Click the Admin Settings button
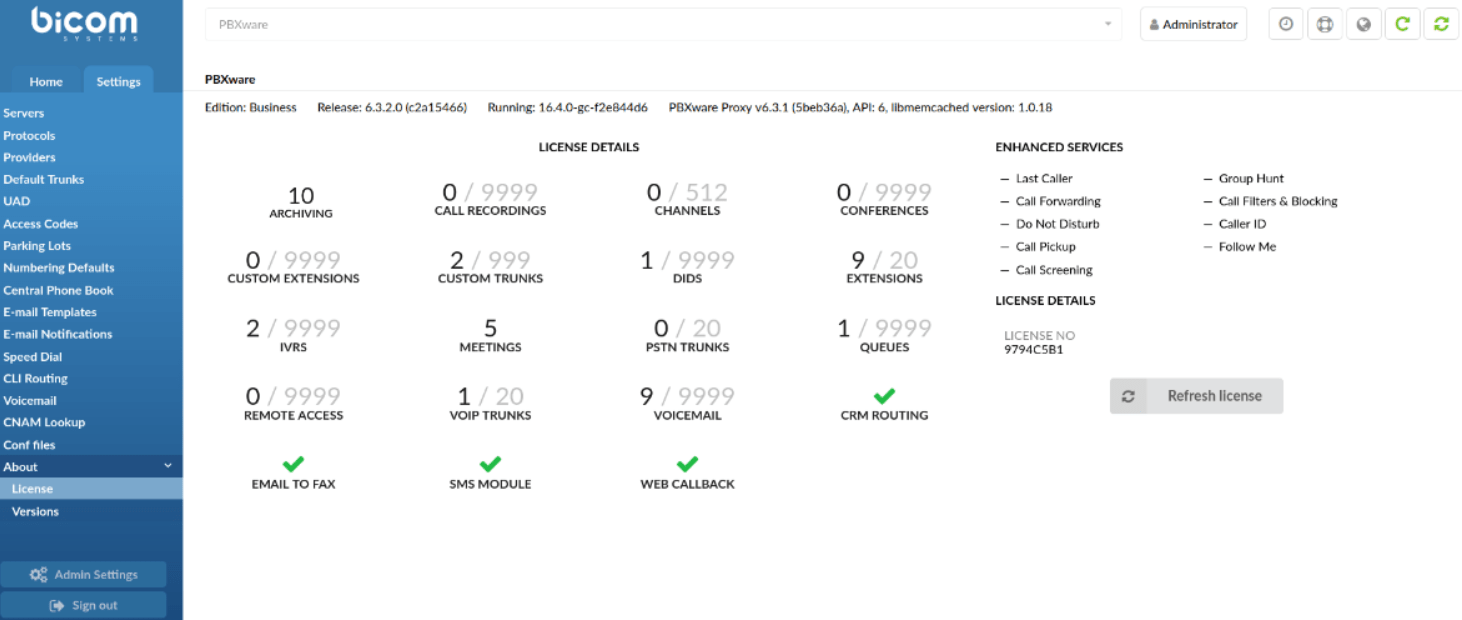 [x=84, y=574]
